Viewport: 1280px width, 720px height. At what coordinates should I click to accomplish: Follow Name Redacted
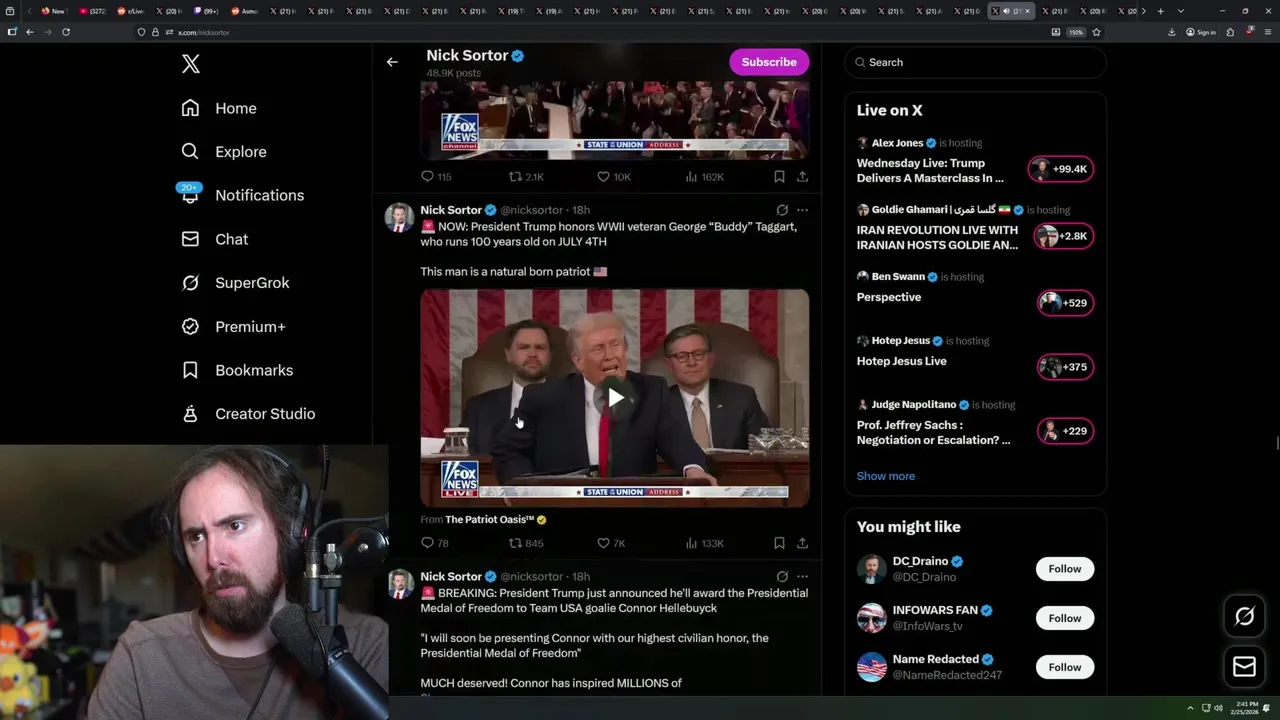pyautogui.click(x=1065, y=667)
